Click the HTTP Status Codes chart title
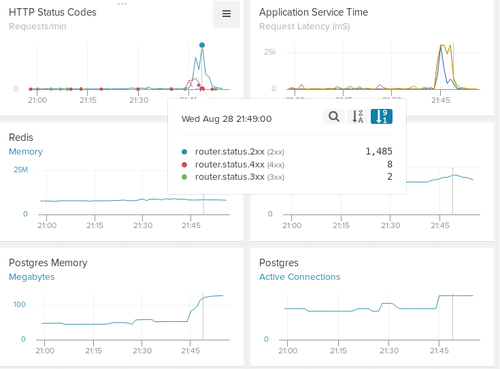Viewport: 500px width, 369px height. click(52, 12)
